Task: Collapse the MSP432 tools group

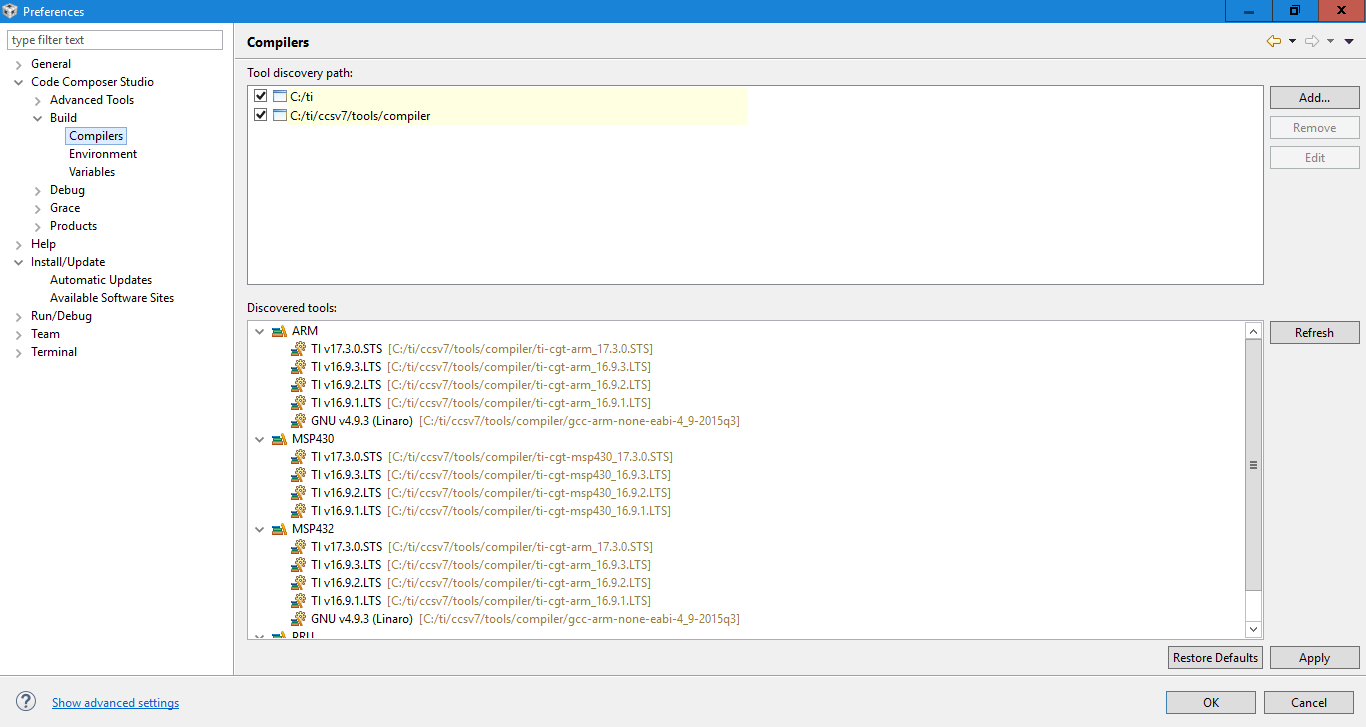Action: [x=260, y=529]
